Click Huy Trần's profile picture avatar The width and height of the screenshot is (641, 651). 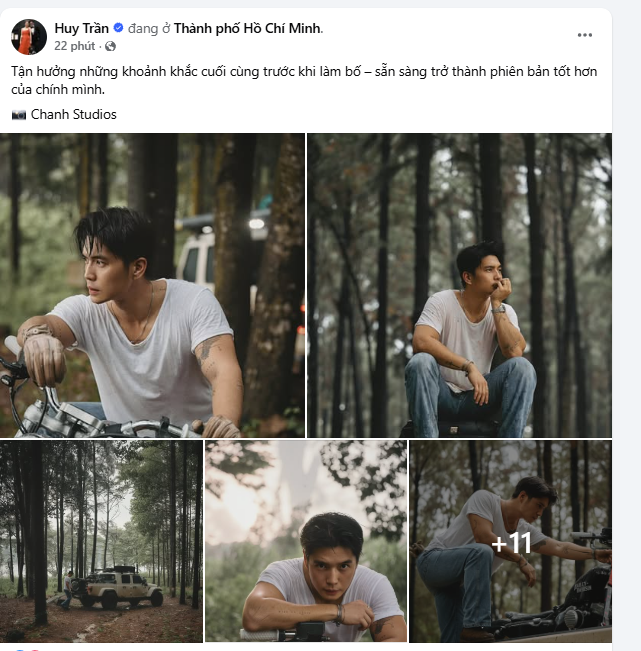(x=28, y=37)
